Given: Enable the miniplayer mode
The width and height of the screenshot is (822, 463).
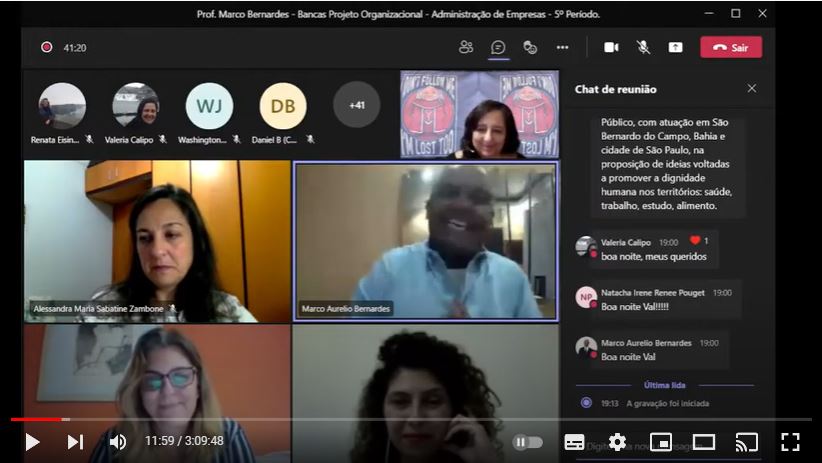Looking at the screenshot, I should (661, 442).
